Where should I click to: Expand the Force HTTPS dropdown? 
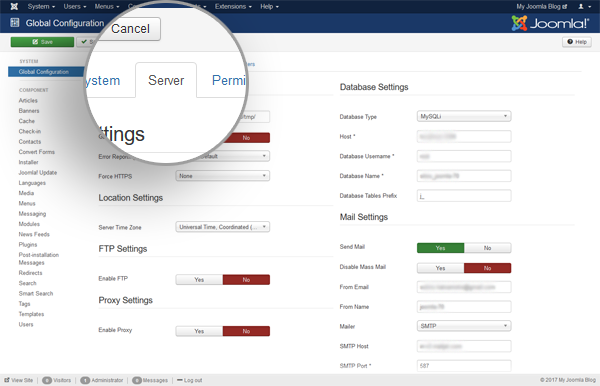[x=222, y=176]
